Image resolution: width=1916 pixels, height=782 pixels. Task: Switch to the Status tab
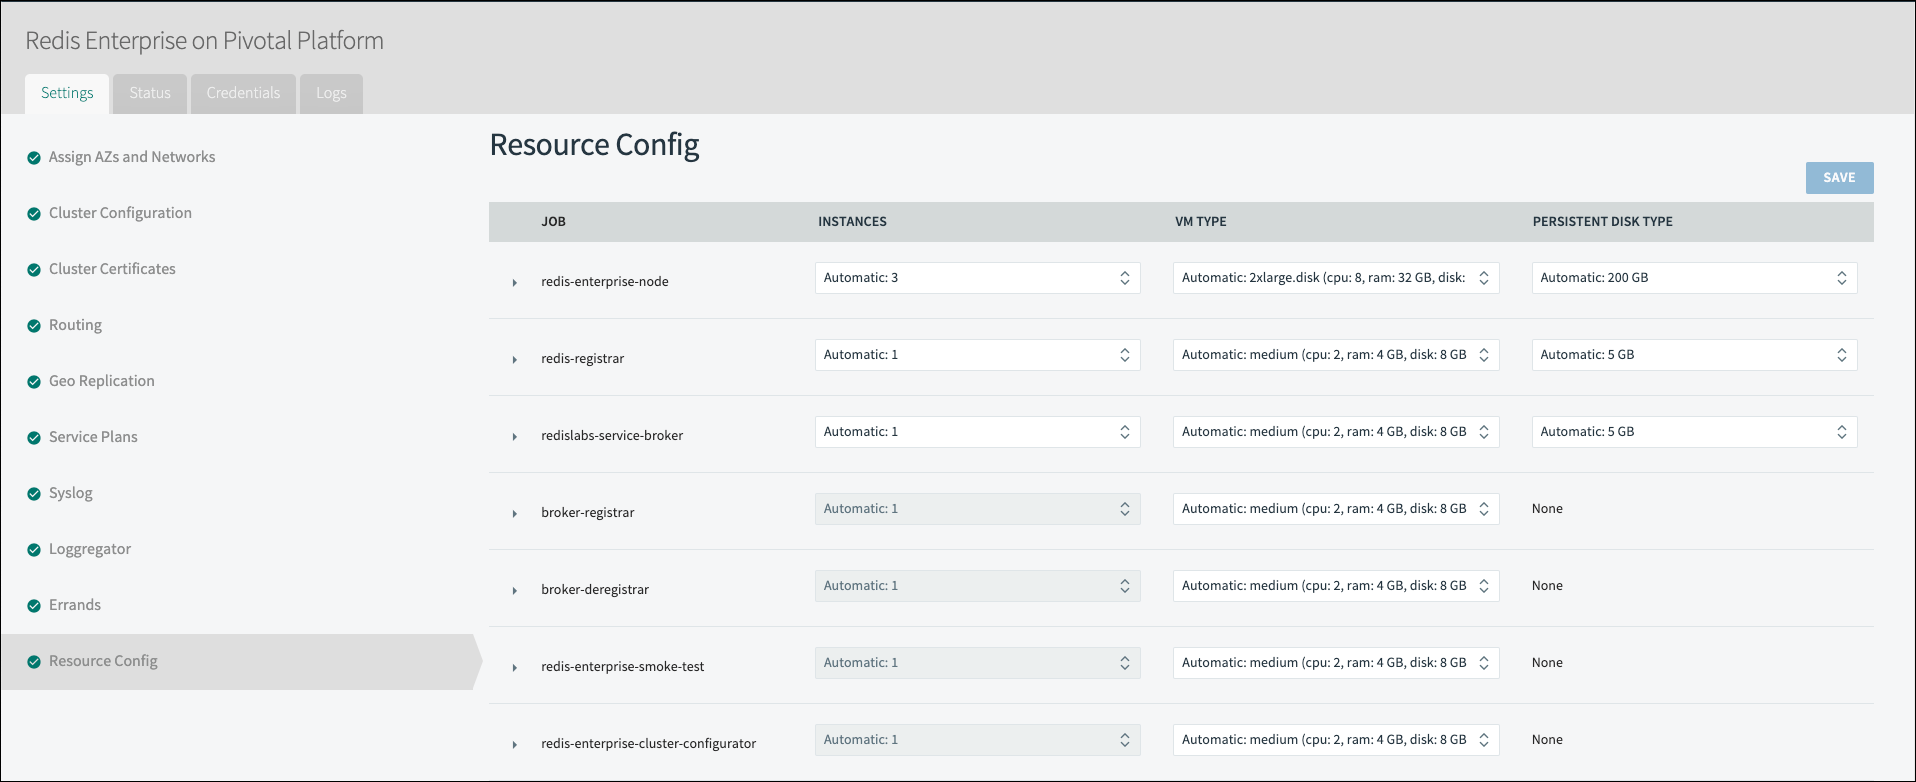(x=150, y=93)
